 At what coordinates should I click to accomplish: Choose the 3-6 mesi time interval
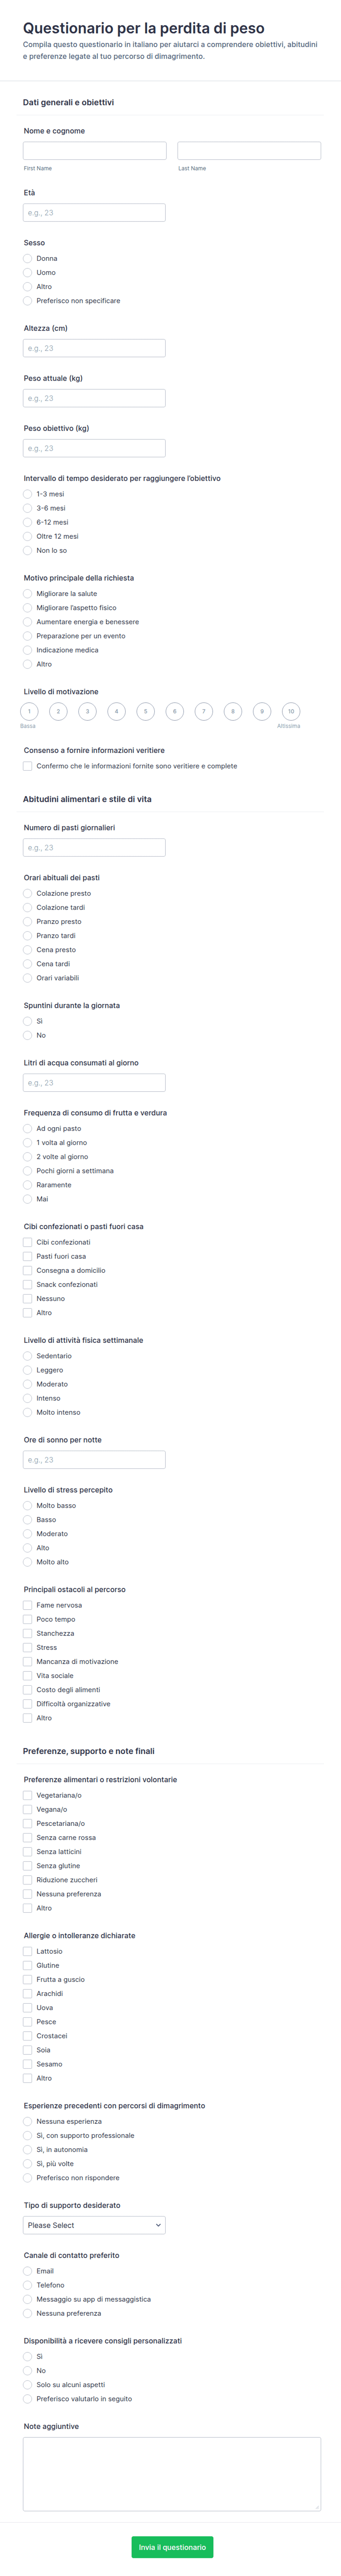point(28,508)
